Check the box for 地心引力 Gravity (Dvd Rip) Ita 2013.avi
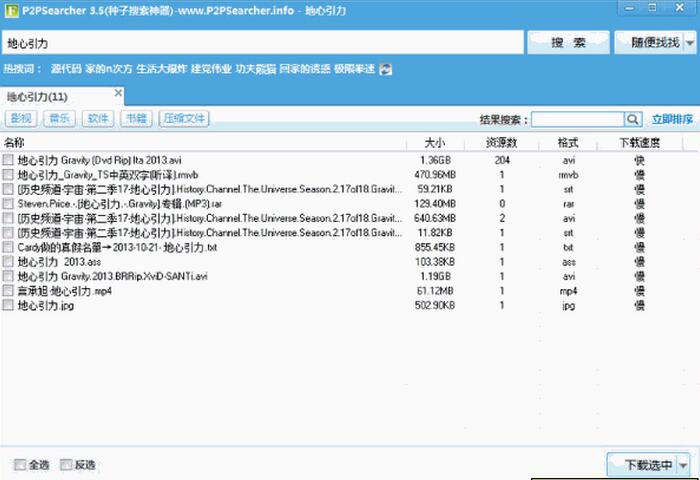The height and width of the screenshot is (480, 700). (9, 160)
